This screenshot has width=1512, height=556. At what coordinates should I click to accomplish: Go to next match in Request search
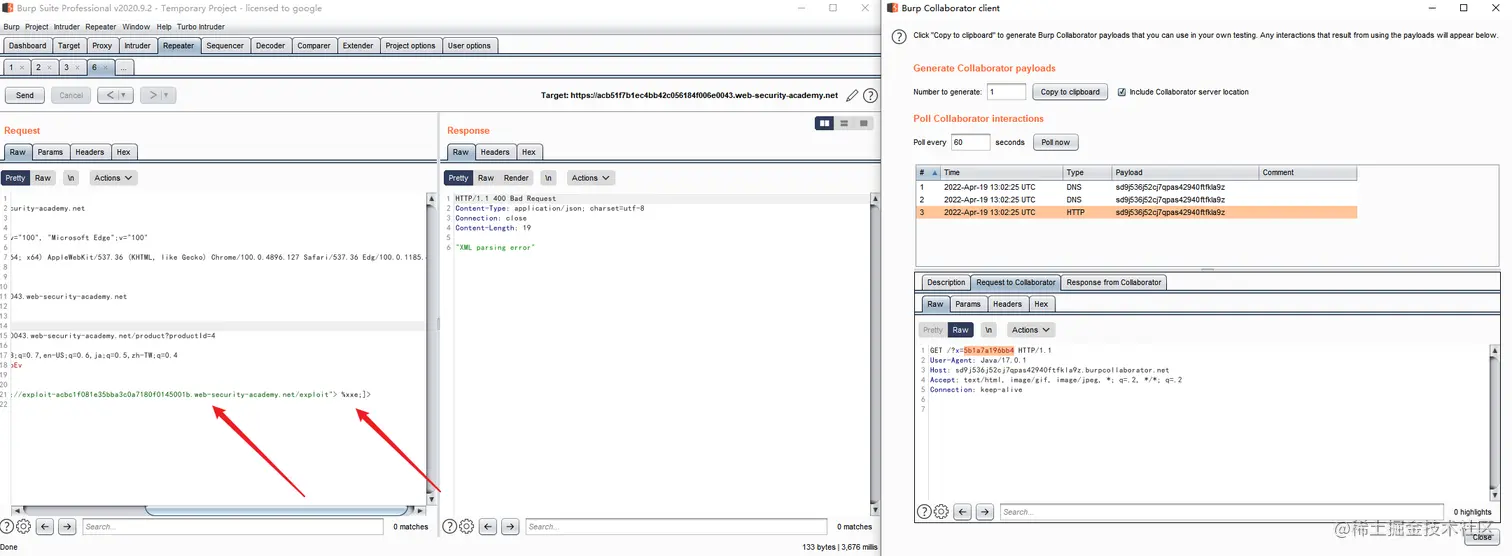67,527
